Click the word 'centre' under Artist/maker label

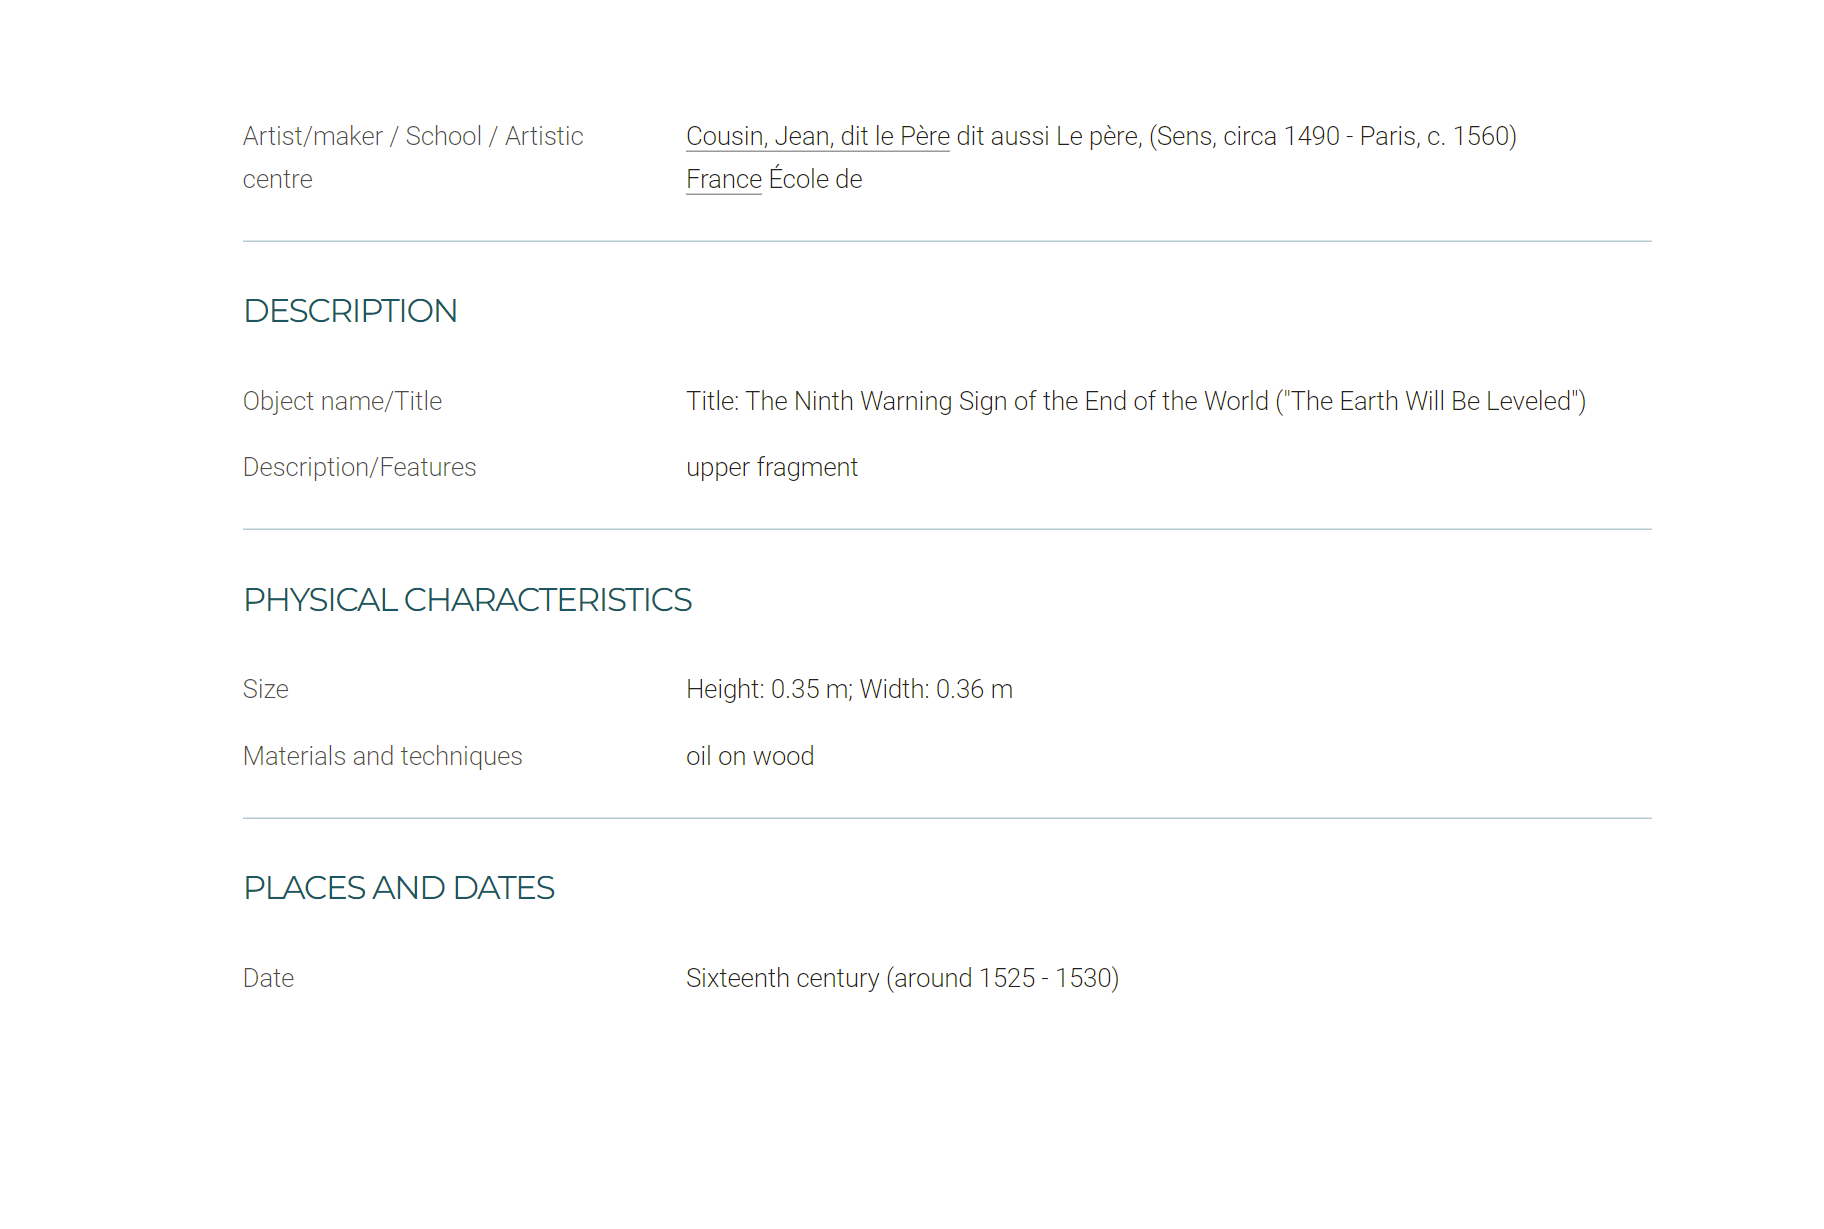[x=277, y=179]
